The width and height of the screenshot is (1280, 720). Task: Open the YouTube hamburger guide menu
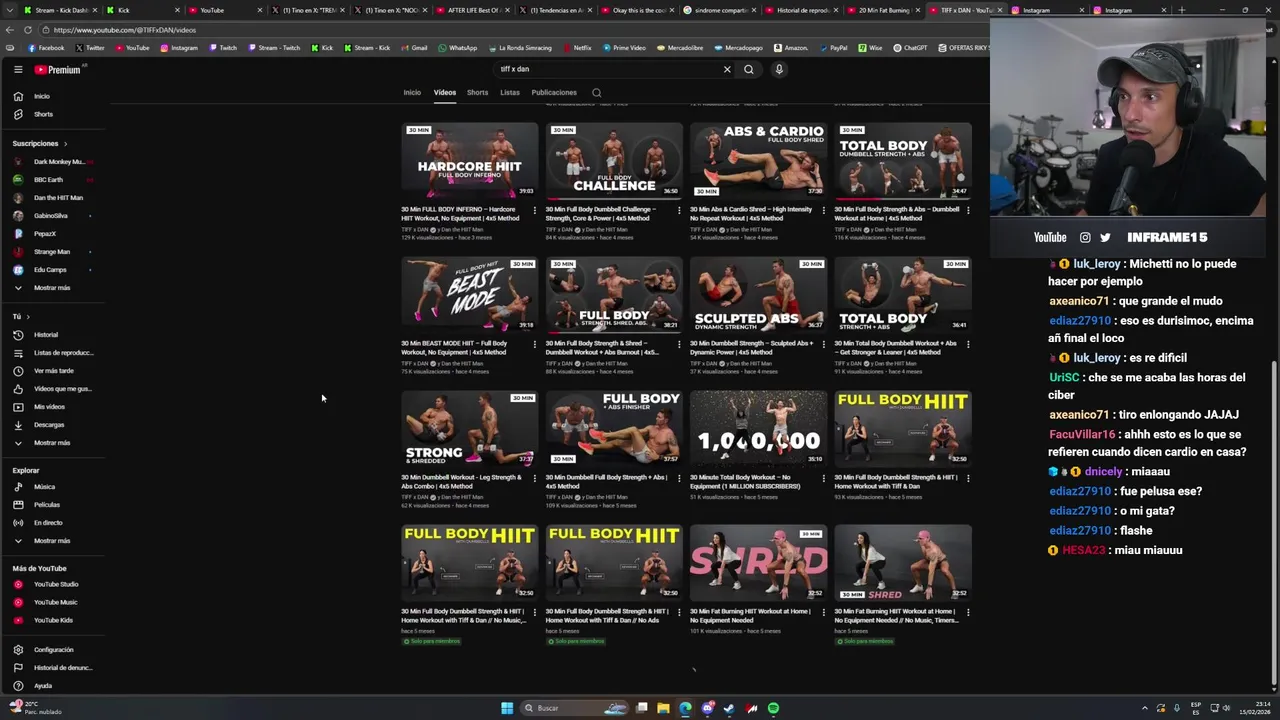pyautogui.click(x=18, y=69)
